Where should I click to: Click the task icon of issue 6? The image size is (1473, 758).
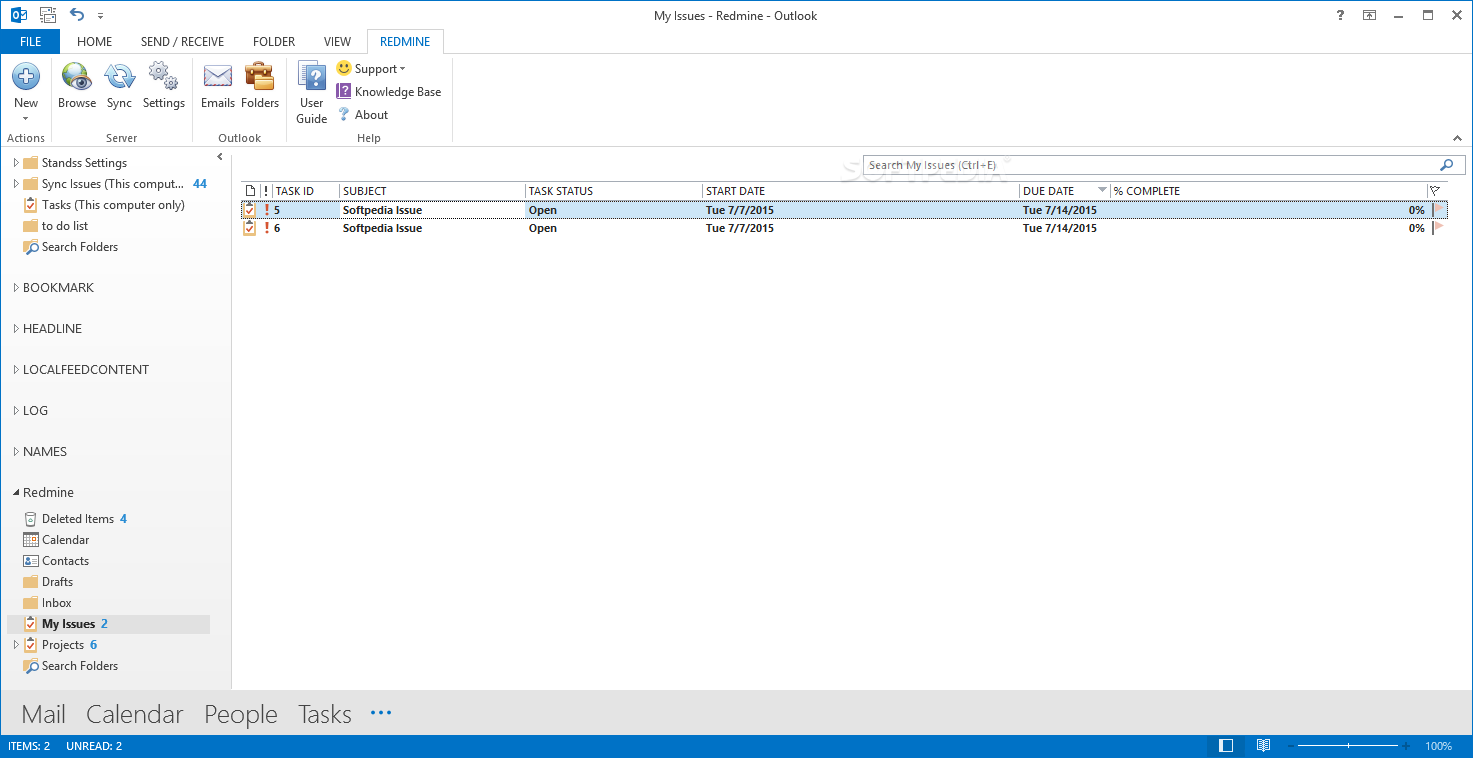coord(249,228)
